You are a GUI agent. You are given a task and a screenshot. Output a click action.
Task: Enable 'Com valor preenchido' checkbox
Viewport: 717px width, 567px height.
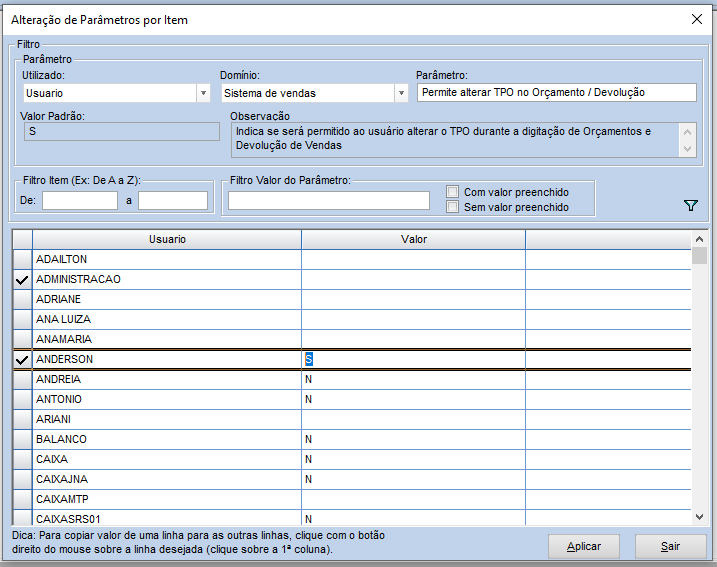click(453, 192)
